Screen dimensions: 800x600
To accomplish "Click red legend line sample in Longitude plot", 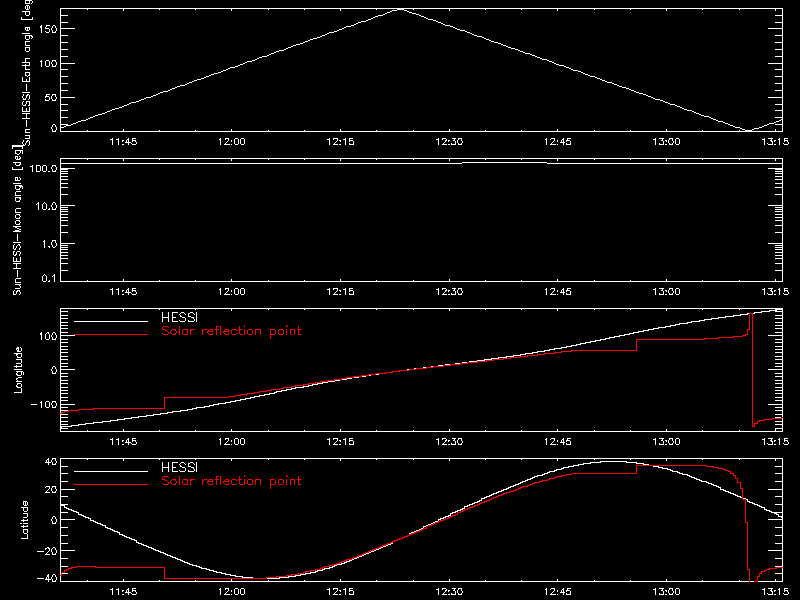I will [x=111, y=335].
